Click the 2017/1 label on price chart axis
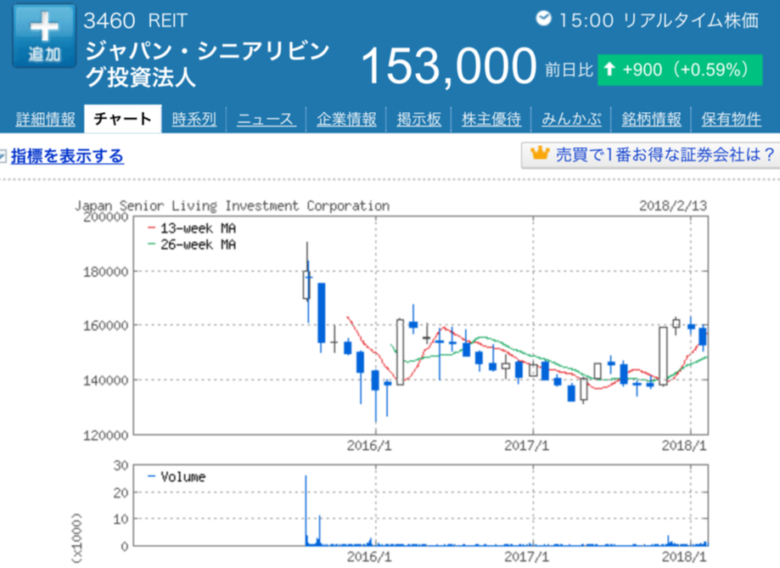This screenshot has height=568, width=780. coord(526,445)
